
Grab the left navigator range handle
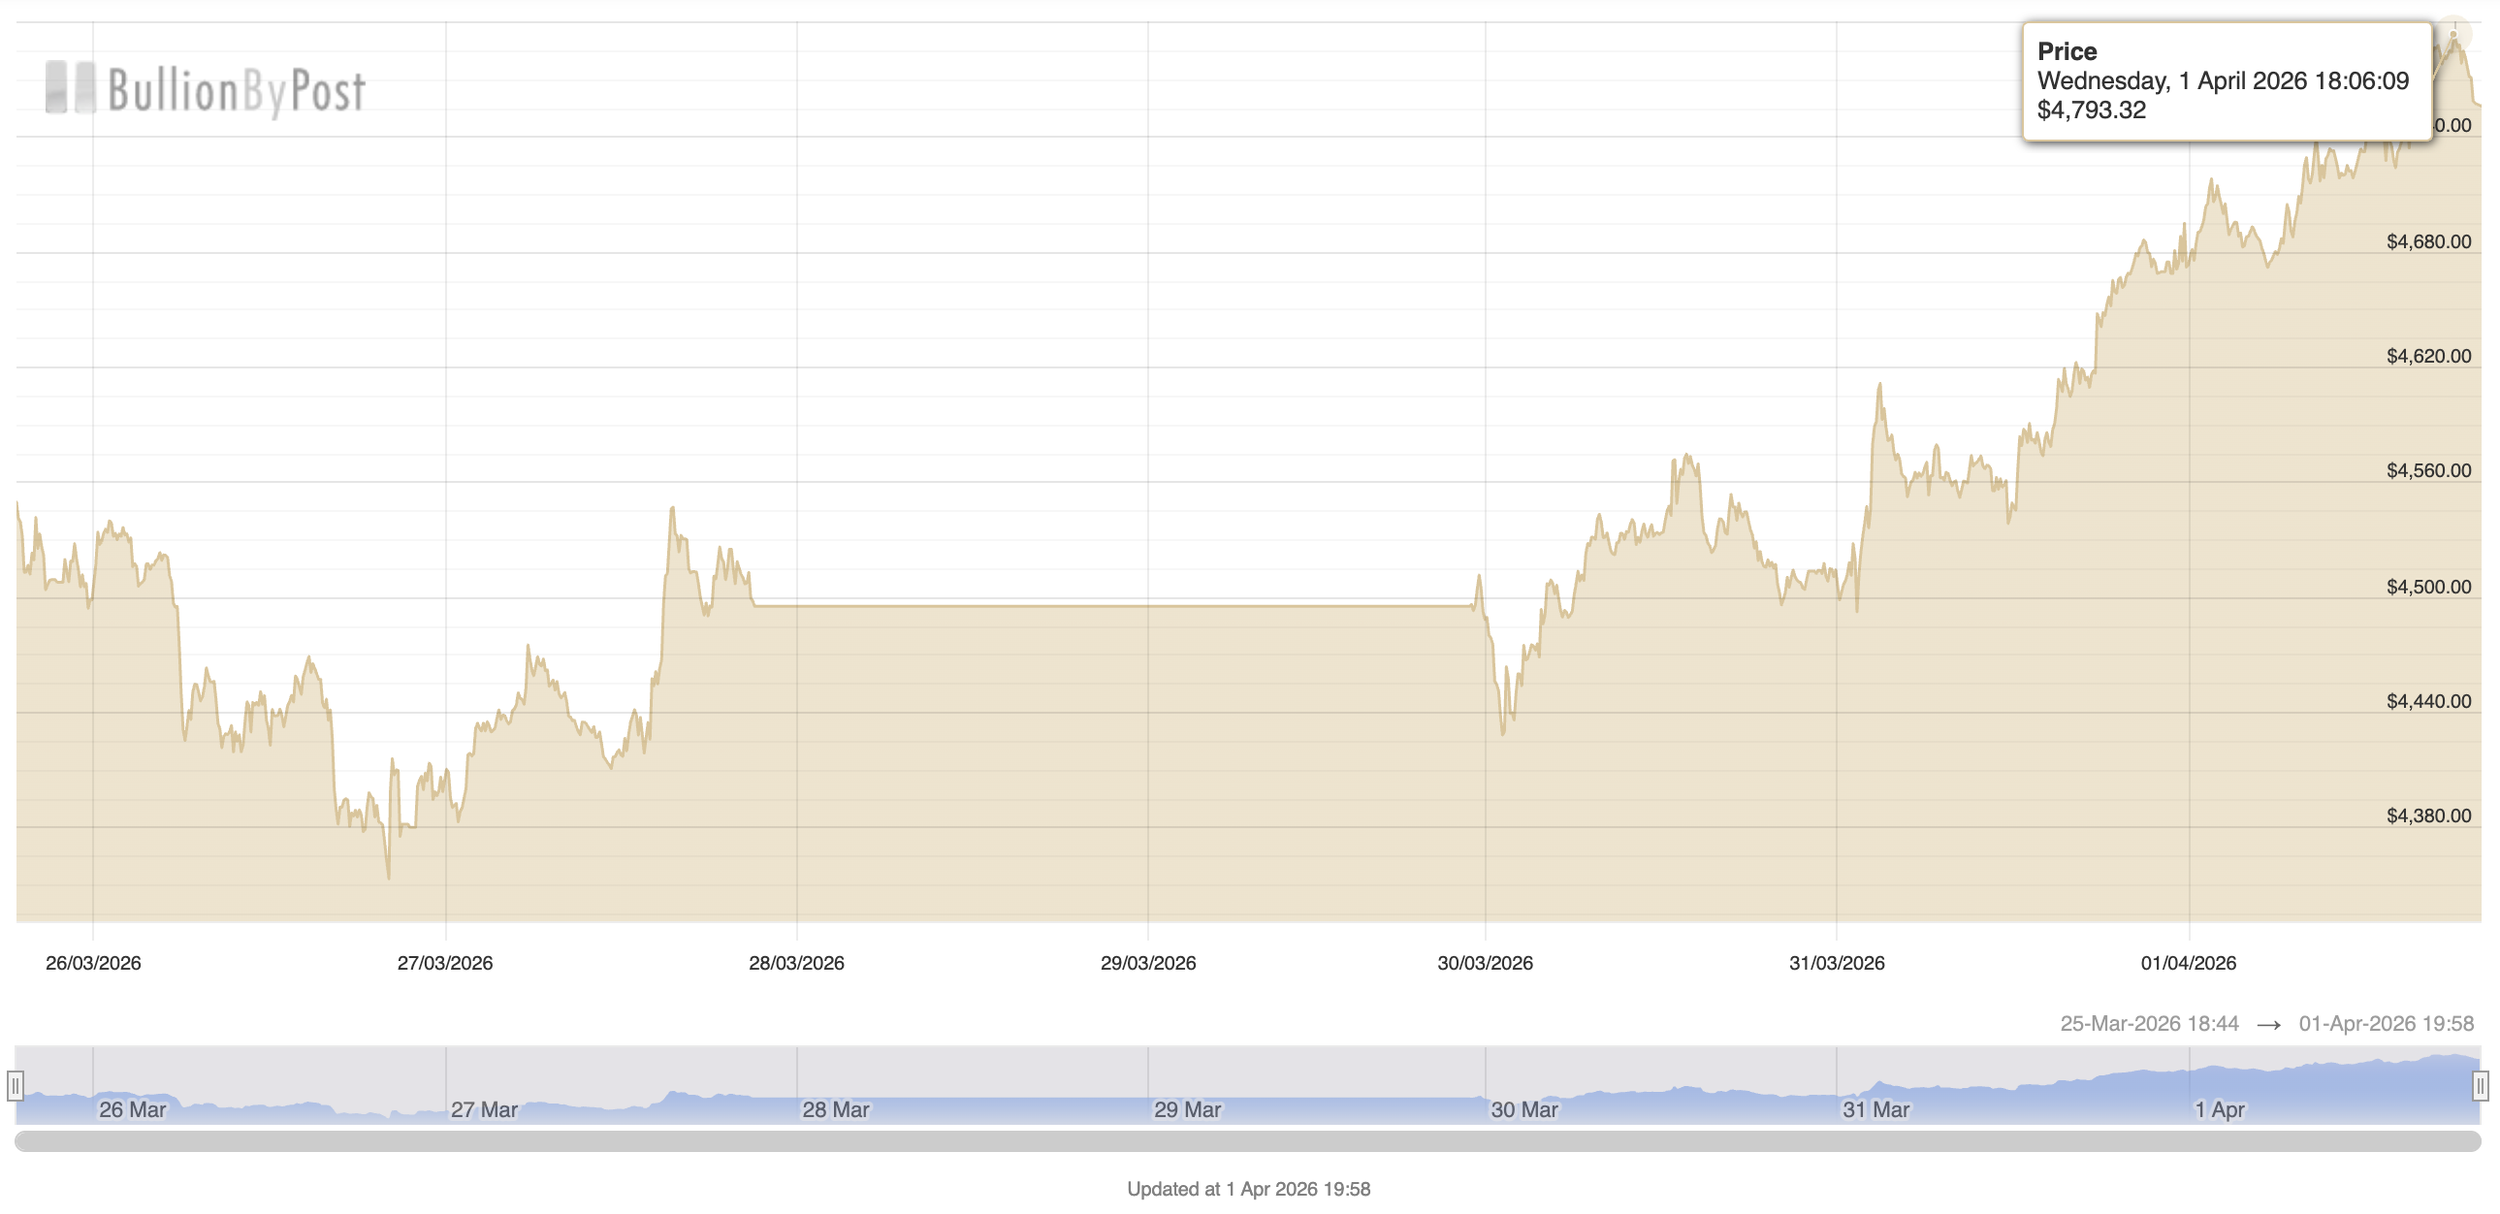15,1085
